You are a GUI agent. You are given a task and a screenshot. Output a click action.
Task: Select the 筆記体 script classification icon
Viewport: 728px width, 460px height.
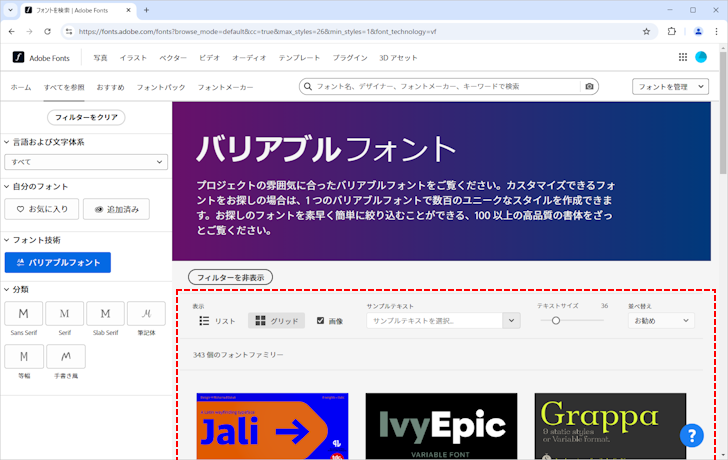pyautogui.click(x=146, y=314)
